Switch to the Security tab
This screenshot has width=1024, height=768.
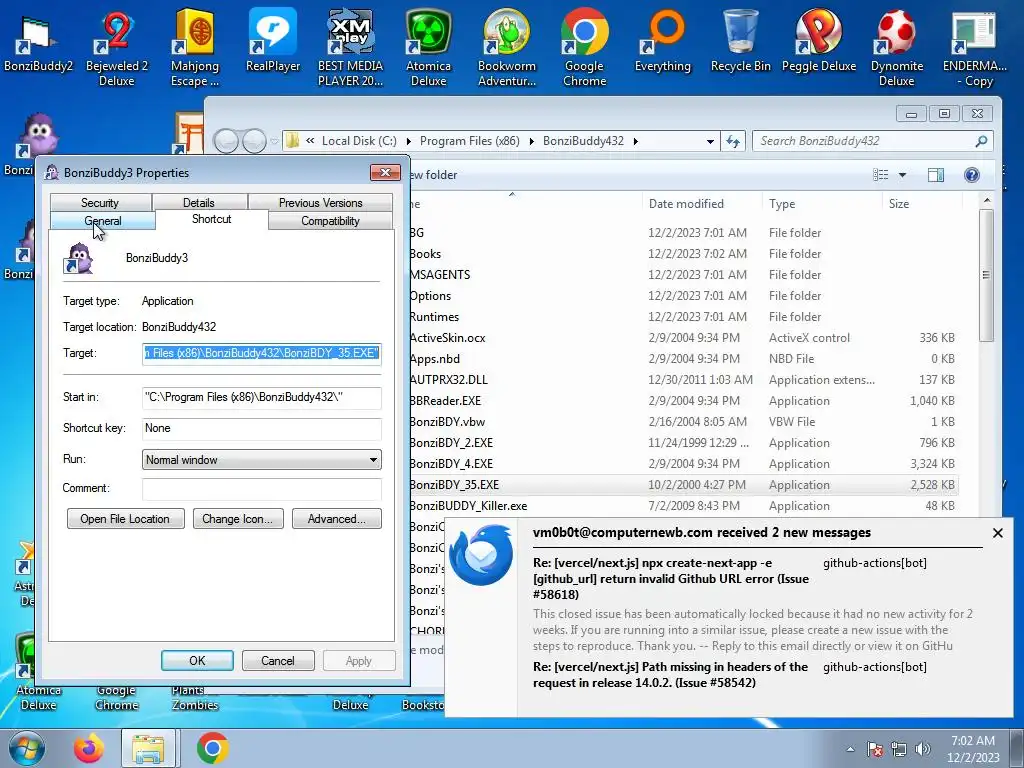point(101,202)
